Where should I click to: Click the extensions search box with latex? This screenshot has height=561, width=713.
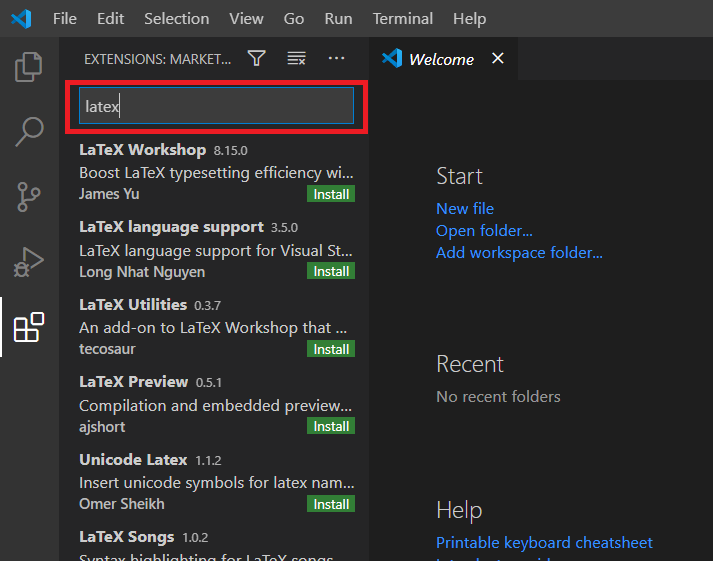pyautogui.click(x=216, y=106)
